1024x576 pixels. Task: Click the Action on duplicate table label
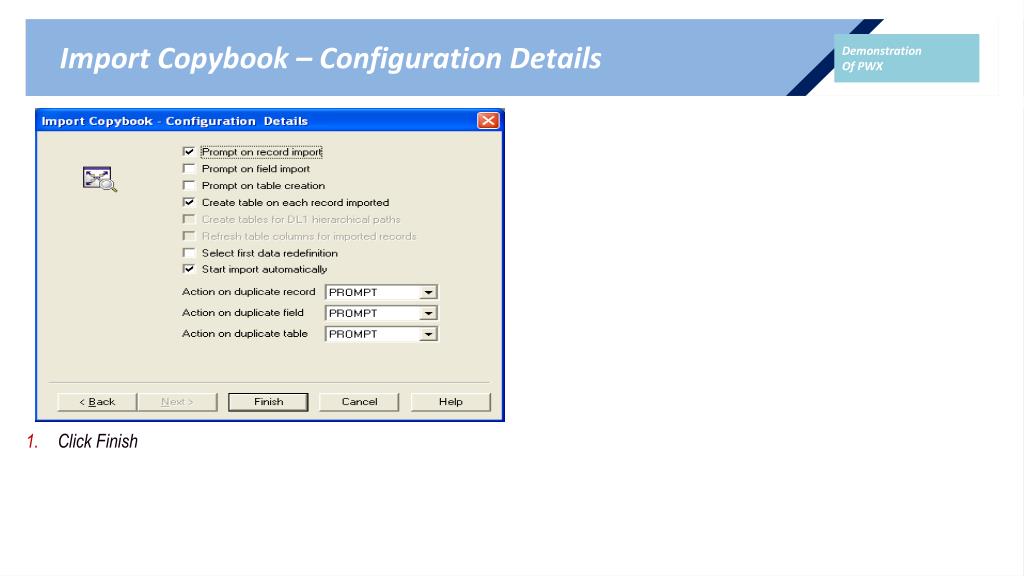pos(244,334)
